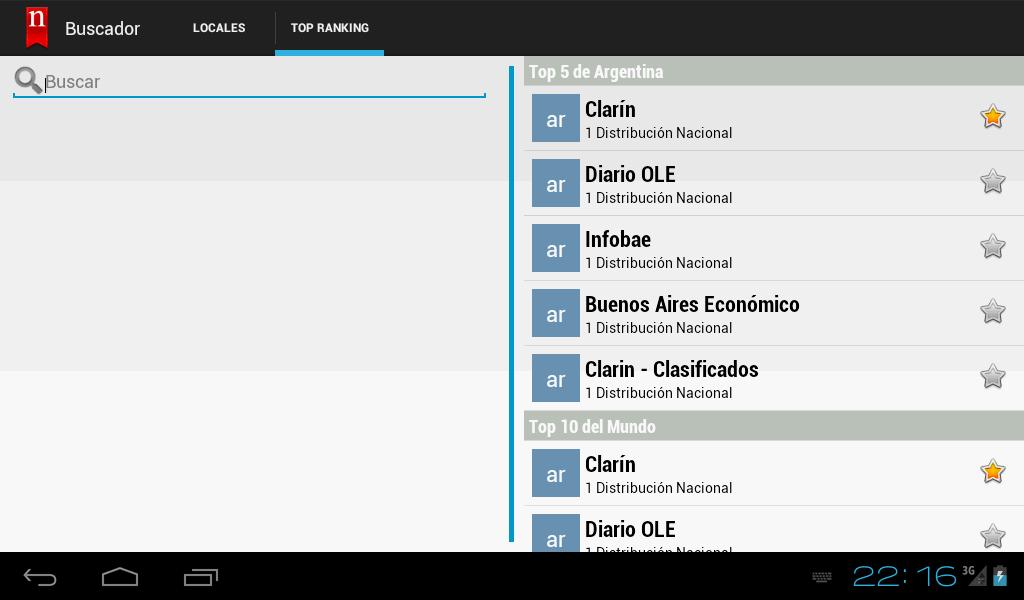Tap the red app logo icon
The image size is (1024, 600).
(37, 27)
